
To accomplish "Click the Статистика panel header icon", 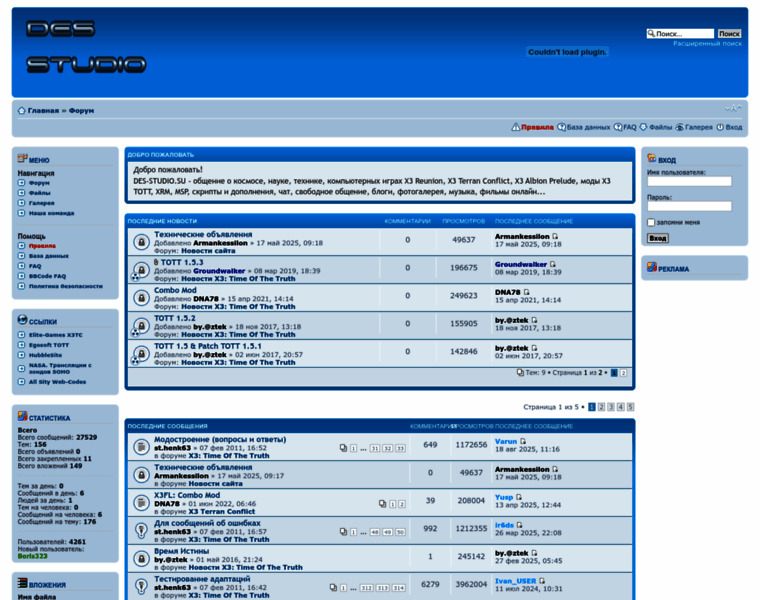I will pos(22,416).
